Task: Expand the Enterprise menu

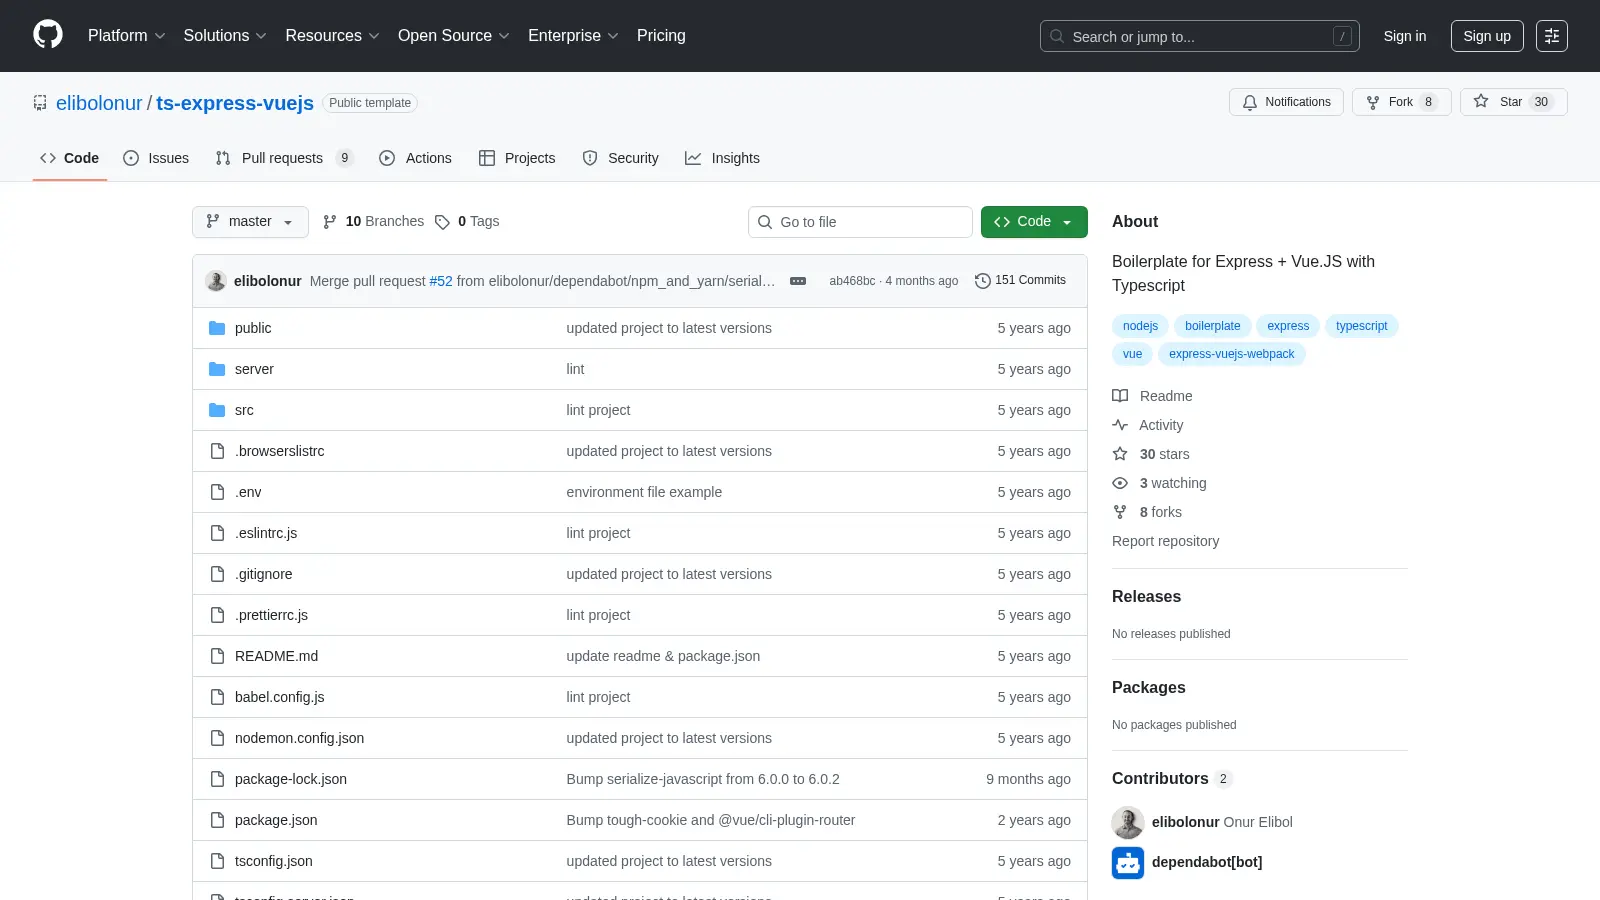Action: tap(573, 36)
